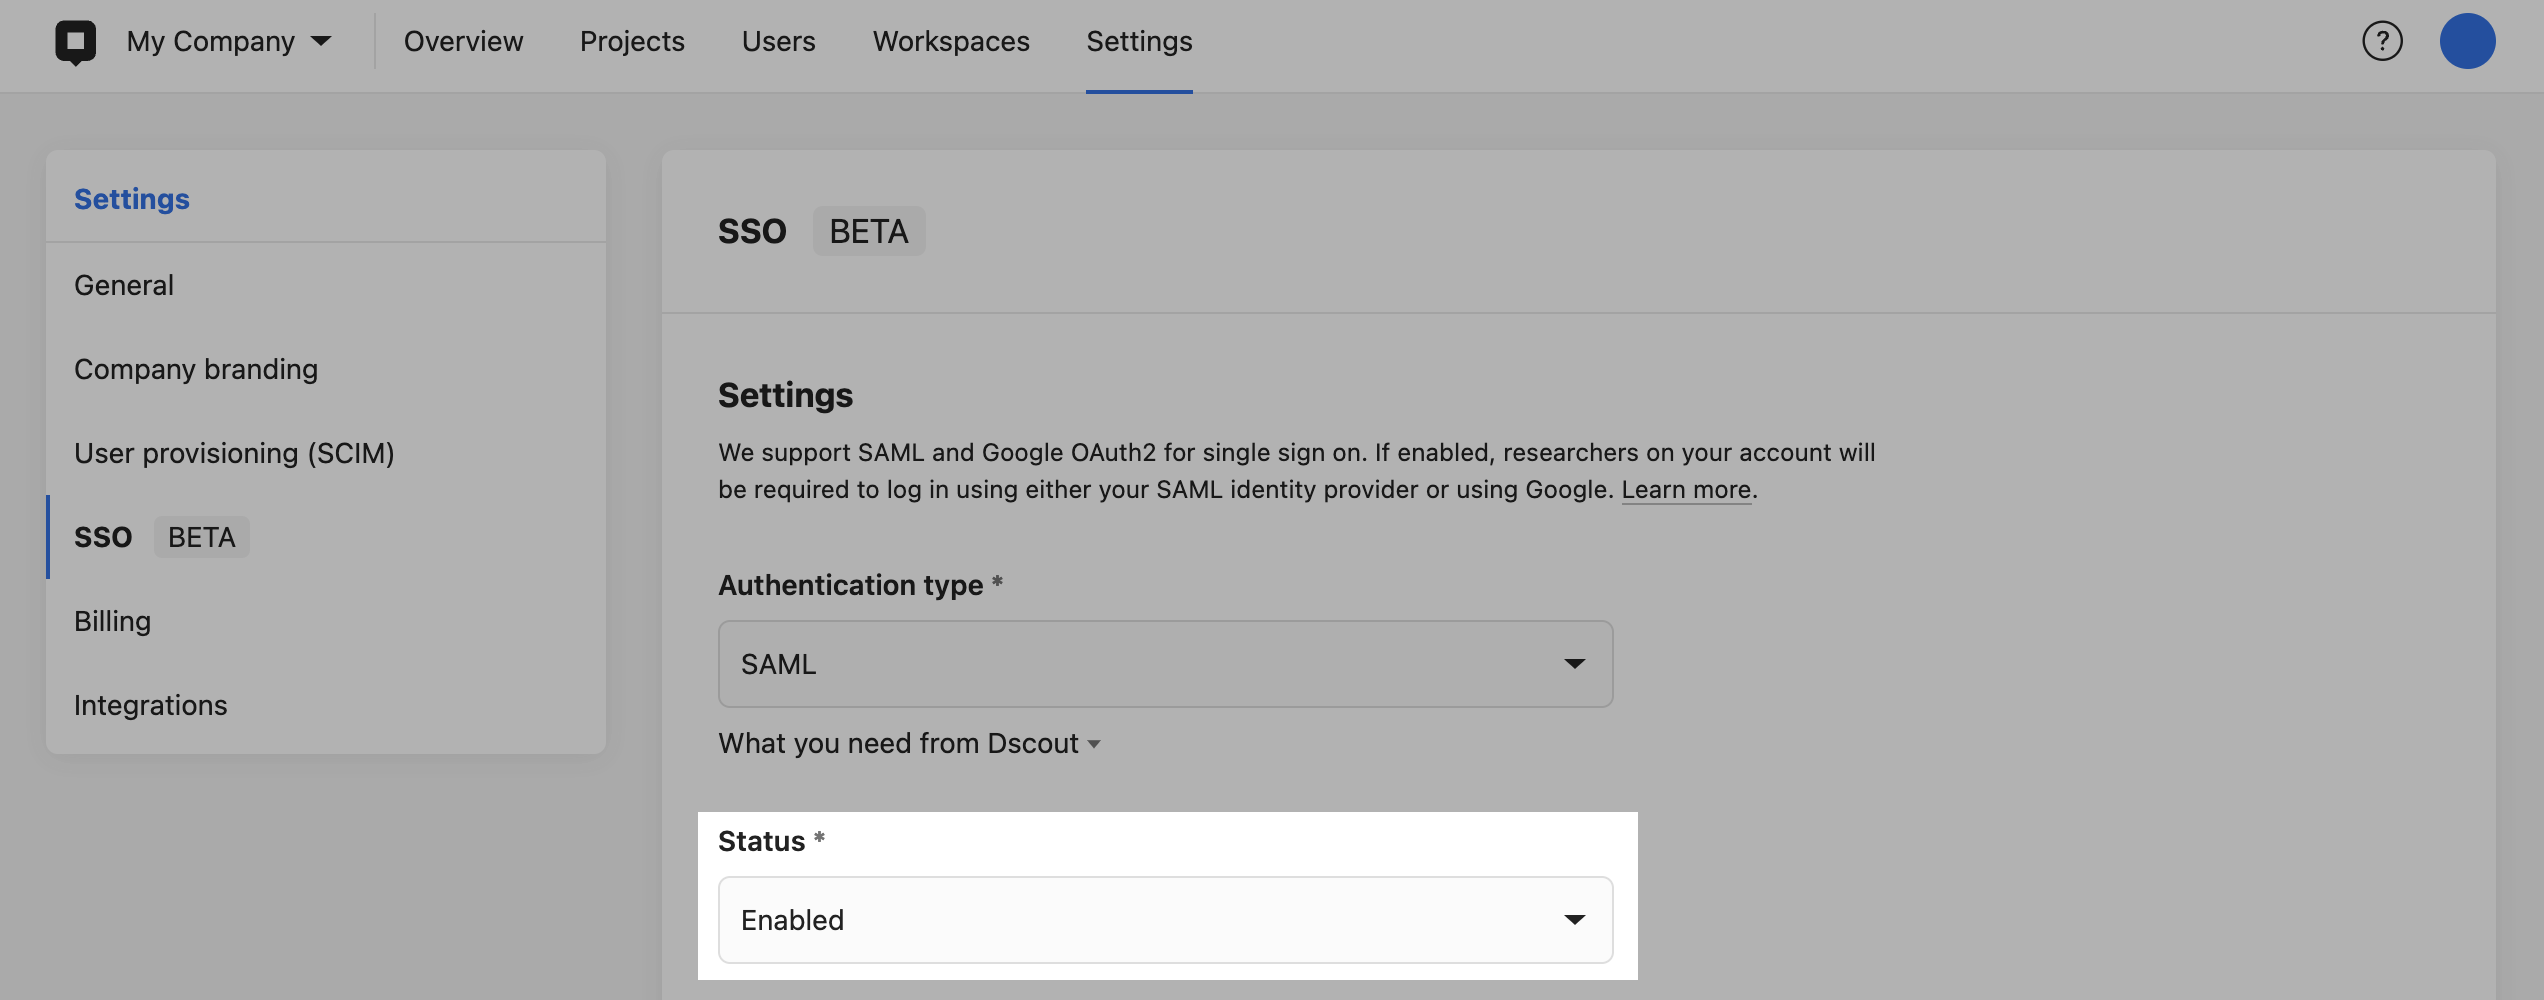Open the blue user avatar menu

[2467, 41]
